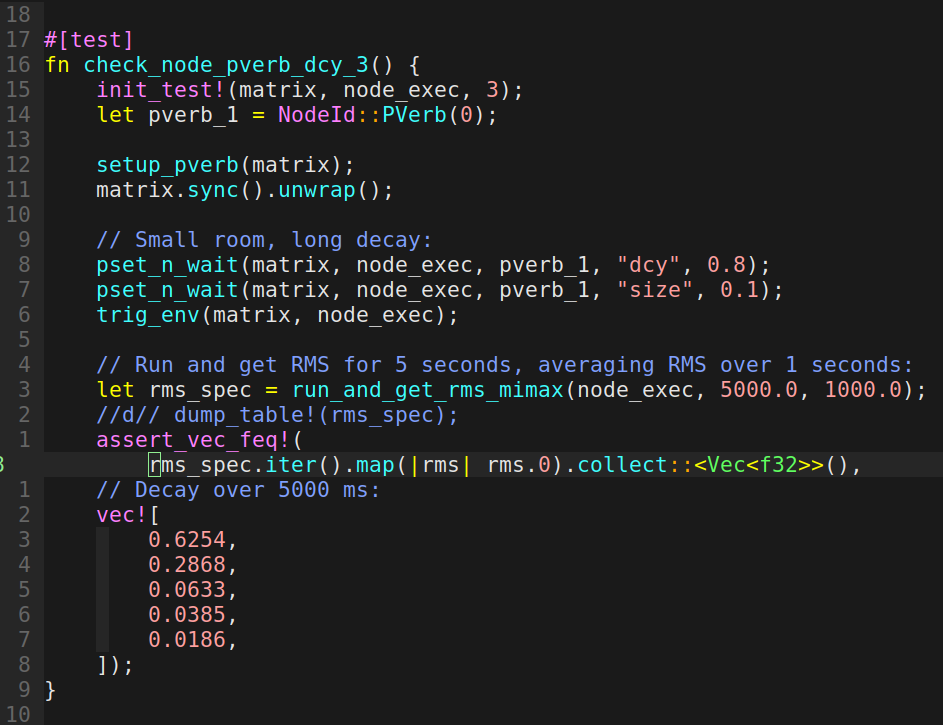Click run_and_get_rms_mimax function name
The width and height of the screenshot is (943, 725).
click(427, 390)
